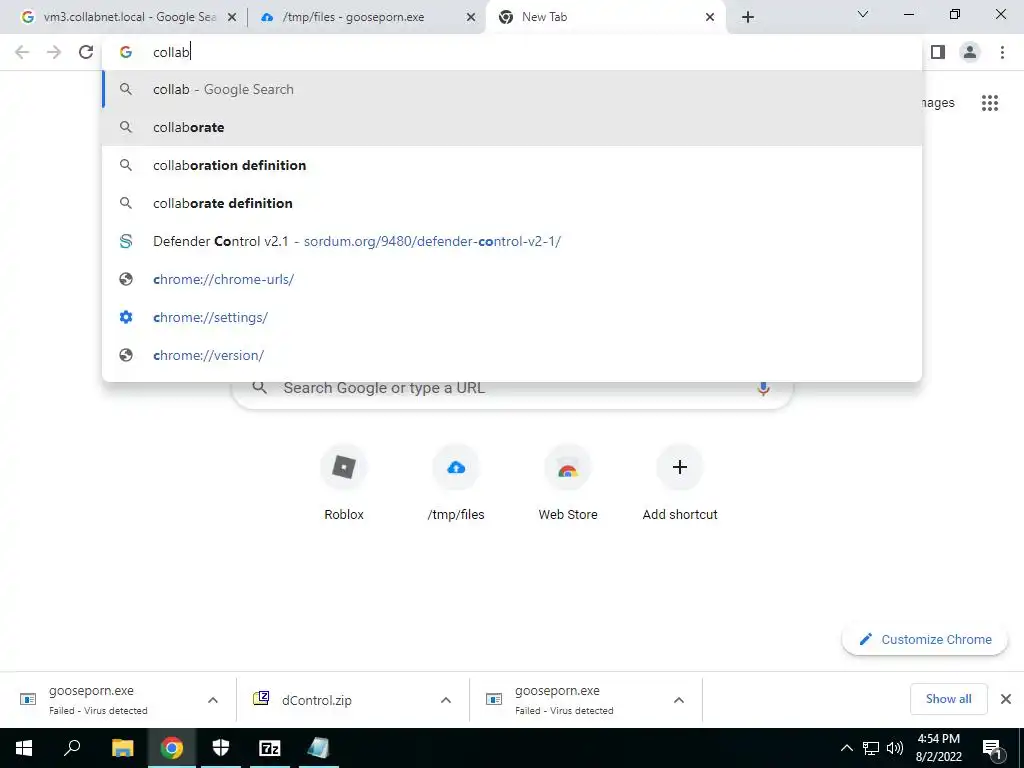
Task: Start voice search with microphone icon
Action: coord(763,388)
